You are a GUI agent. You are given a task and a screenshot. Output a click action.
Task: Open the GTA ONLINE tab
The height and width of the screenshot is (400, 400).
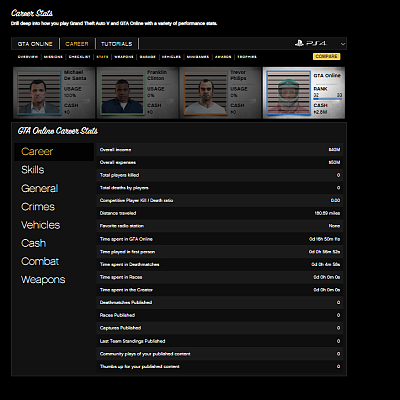tap(35, 44)
